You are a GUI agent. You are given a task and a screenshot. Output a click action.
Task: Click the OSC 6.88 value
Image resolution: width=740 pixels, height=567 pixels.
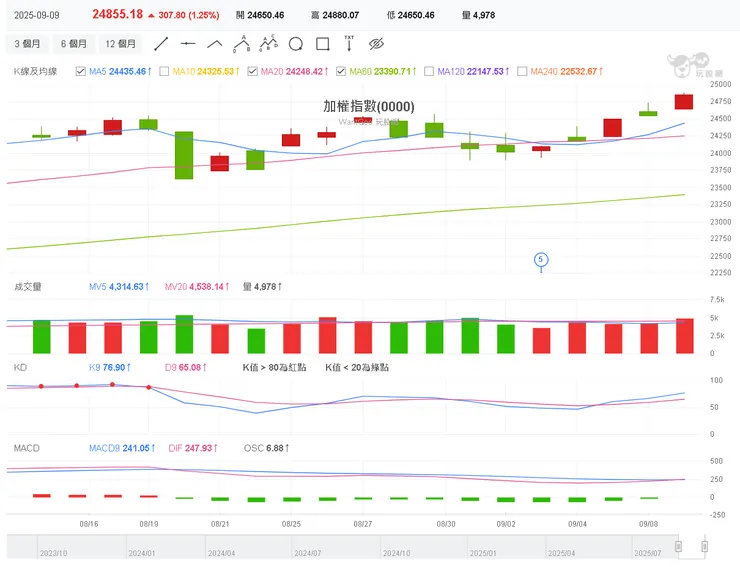[266, 448]
